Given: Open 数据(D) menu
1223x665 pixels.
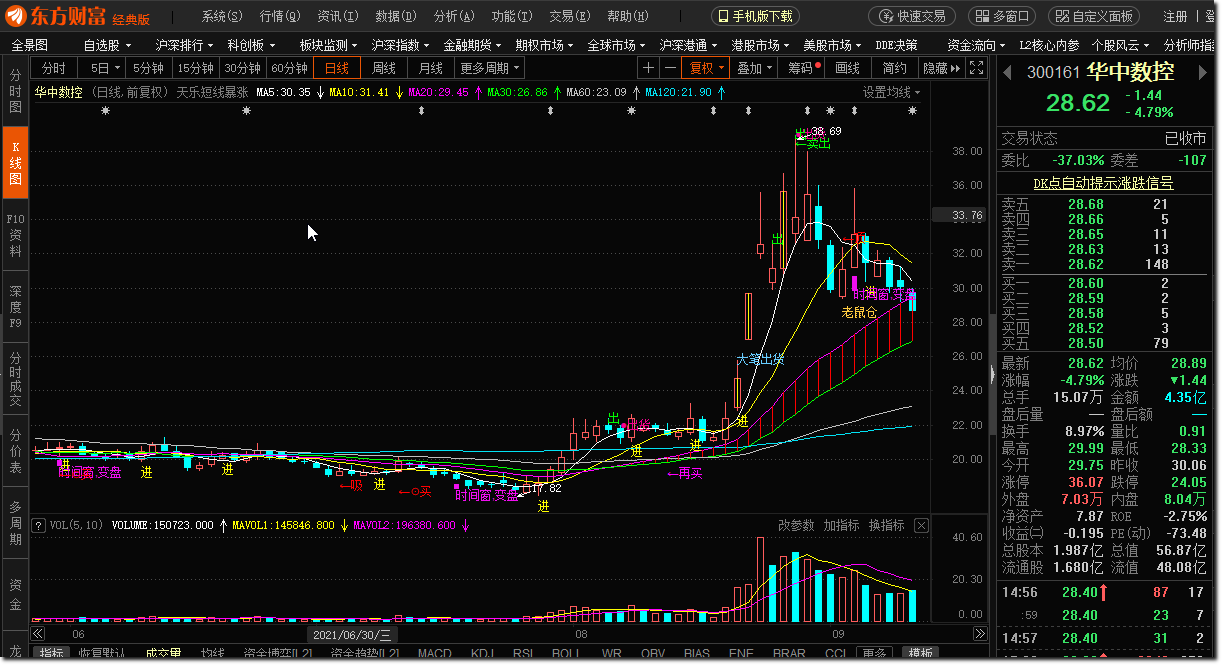Looking at the screenshot, I should 396,16.
